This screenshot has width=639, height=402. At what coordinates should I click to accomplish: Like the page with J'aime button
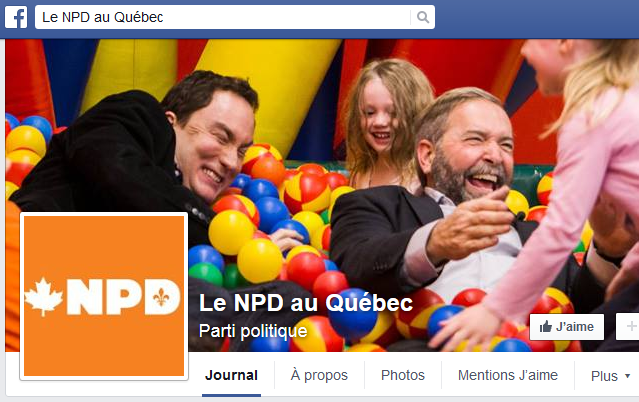(567, 327)
